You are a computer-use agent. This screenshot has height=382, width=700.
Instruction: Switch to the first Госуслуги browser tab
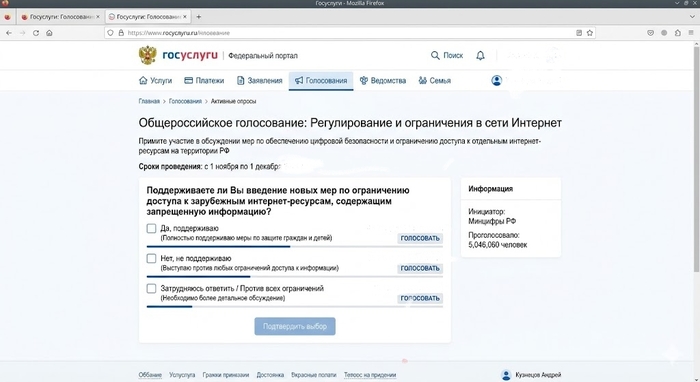tap(60, 17)
